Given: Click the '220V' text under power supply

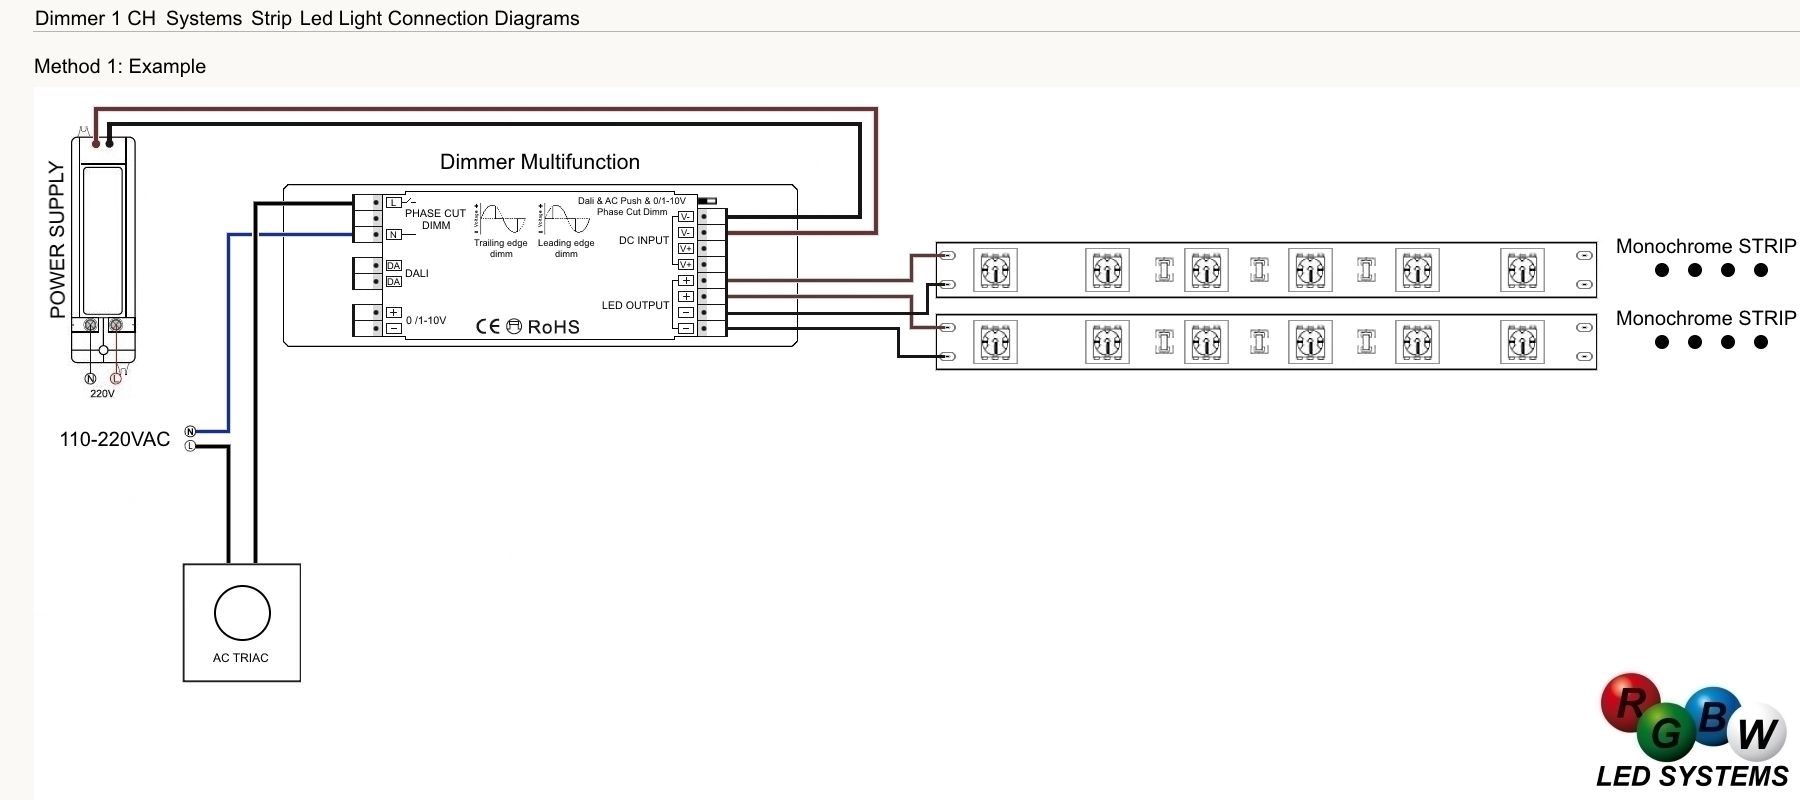Looking at the screenshot, I should [x=102, y=394].
